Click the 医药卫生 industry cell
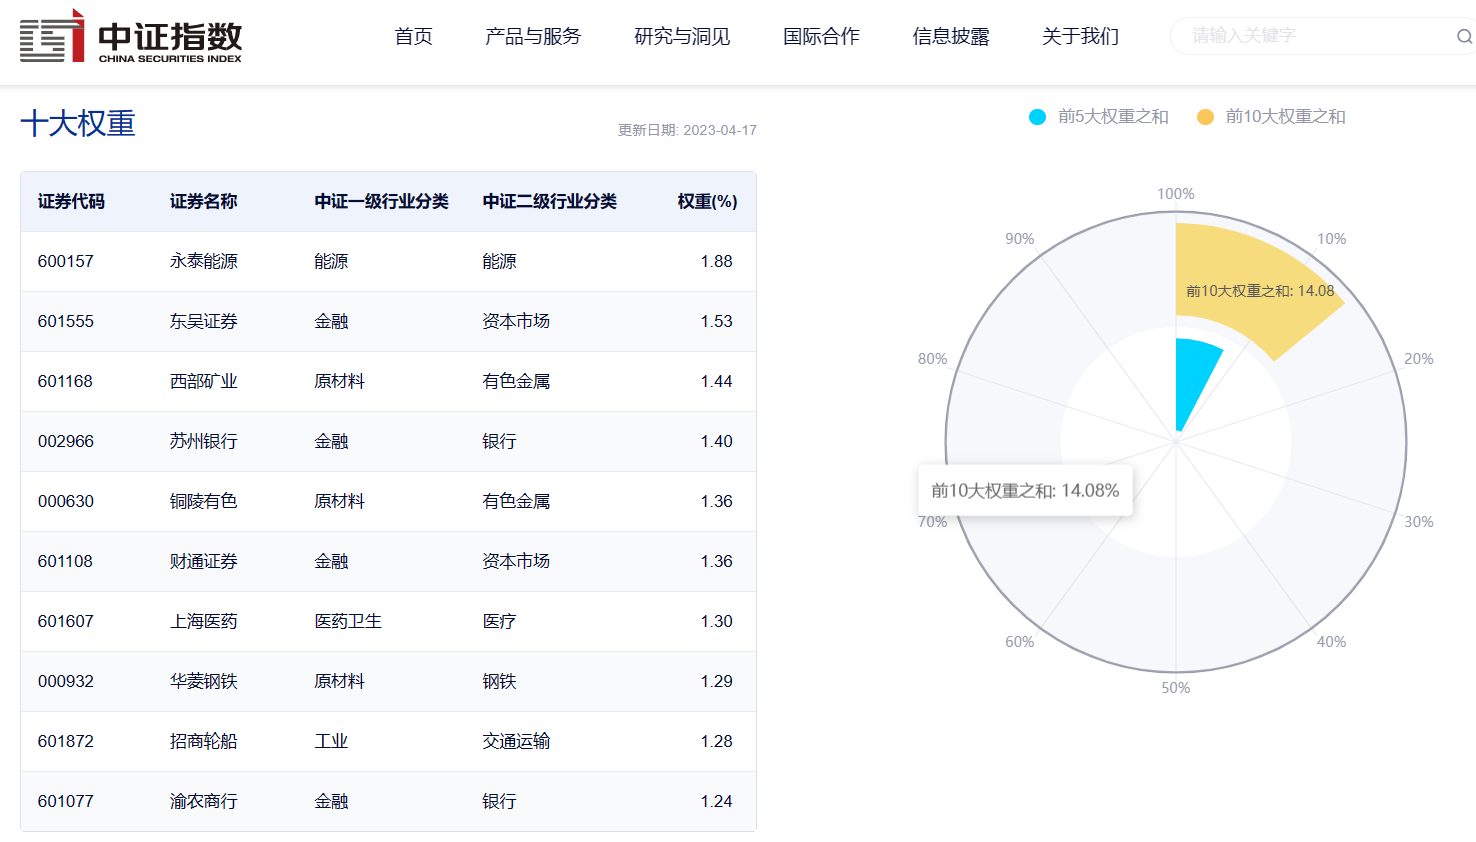Viewport: 1476px width, 842px height. pyautogui.click(x=348, y=622)
